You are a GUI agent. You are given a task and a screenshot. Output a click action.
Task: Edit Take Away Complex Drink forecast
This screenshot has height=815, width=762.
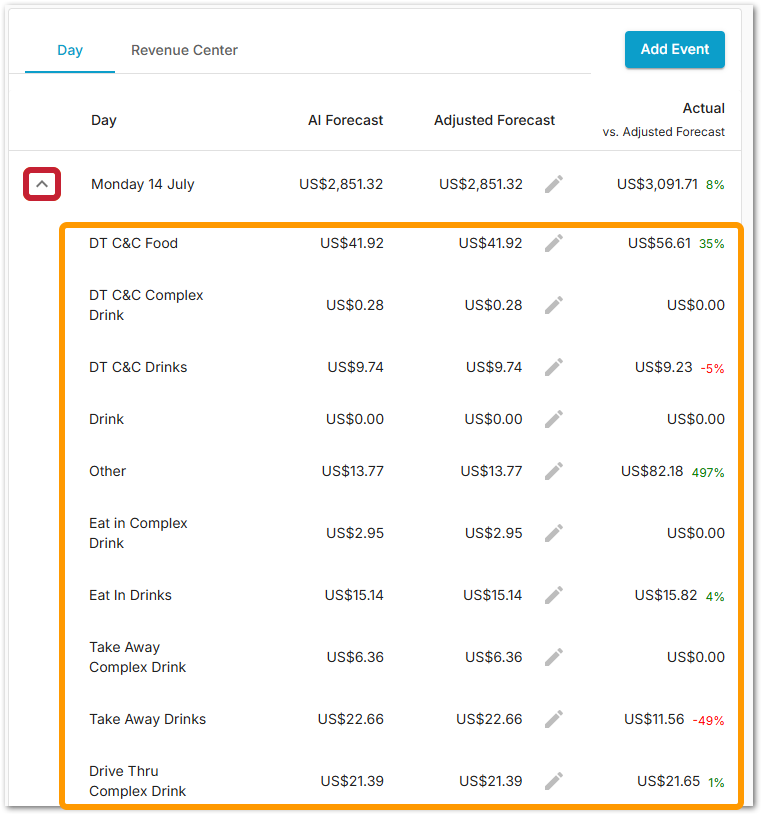pos(554,657)
